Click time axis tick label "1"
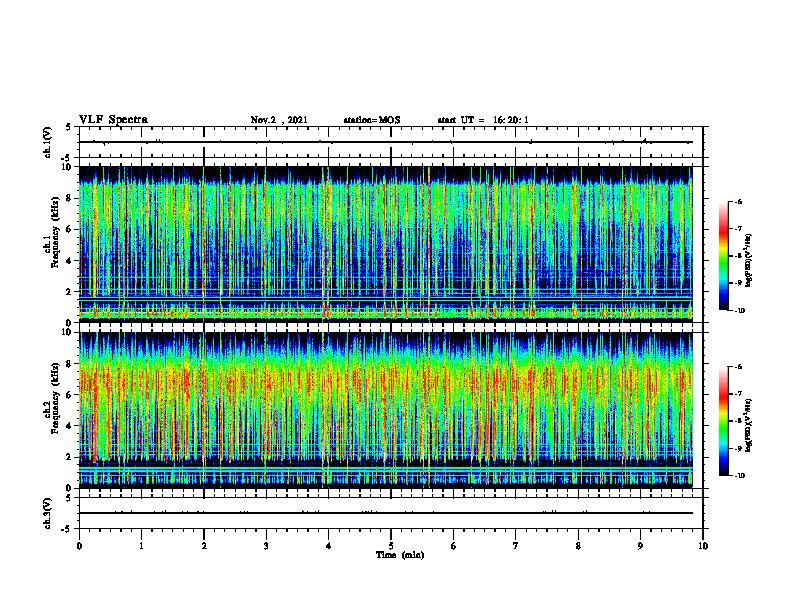This screenshot has height=612, width=792. (141, 546)
